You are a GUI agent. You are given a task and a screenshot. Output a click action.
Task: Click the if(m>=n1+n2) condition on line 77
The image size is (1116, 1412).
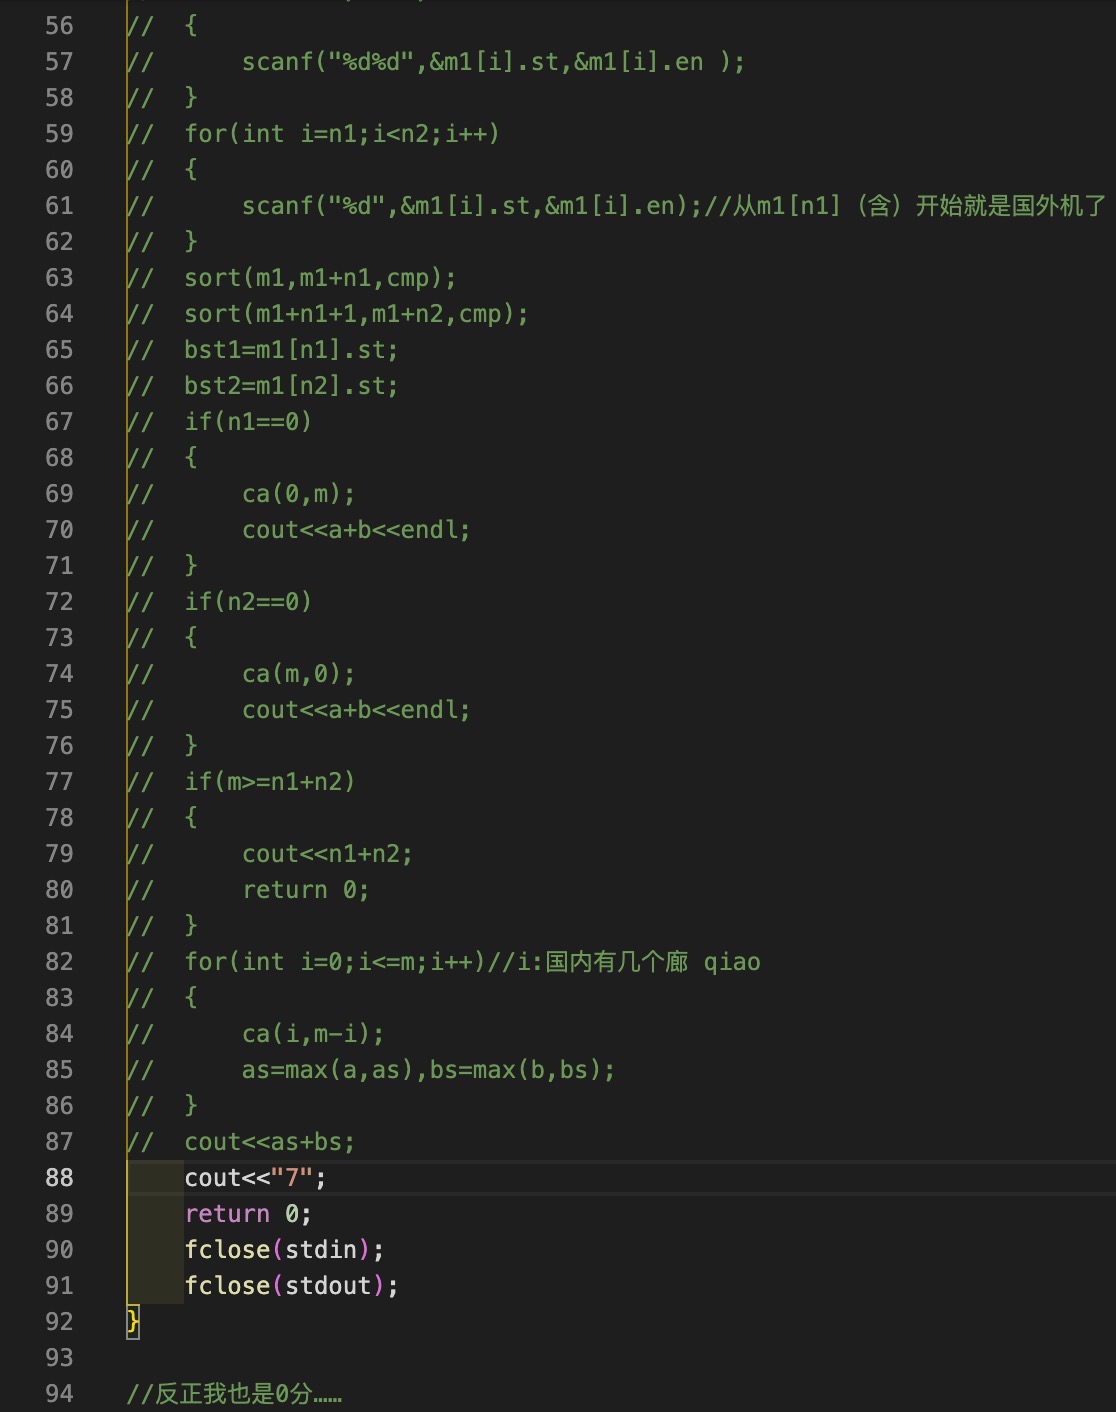[270, 782]
